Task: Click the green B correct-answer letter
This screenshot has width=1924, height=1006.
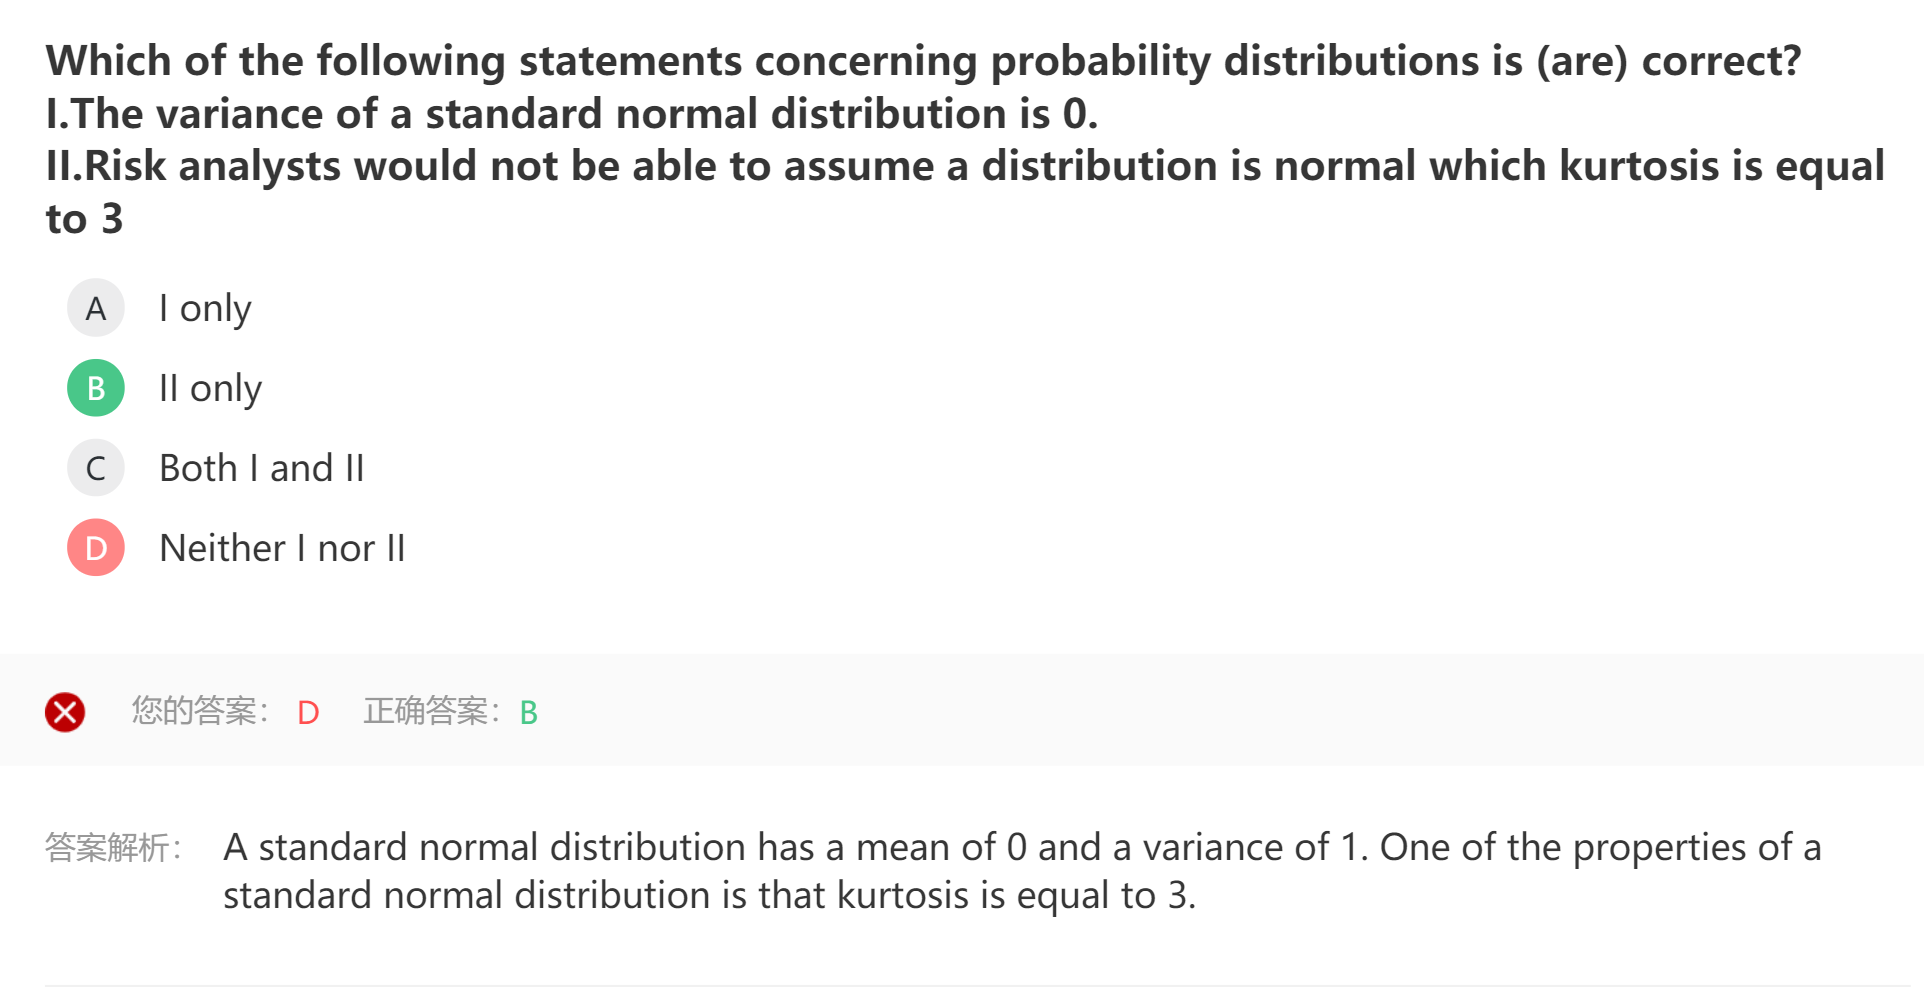Action: (x=529, y=712)
